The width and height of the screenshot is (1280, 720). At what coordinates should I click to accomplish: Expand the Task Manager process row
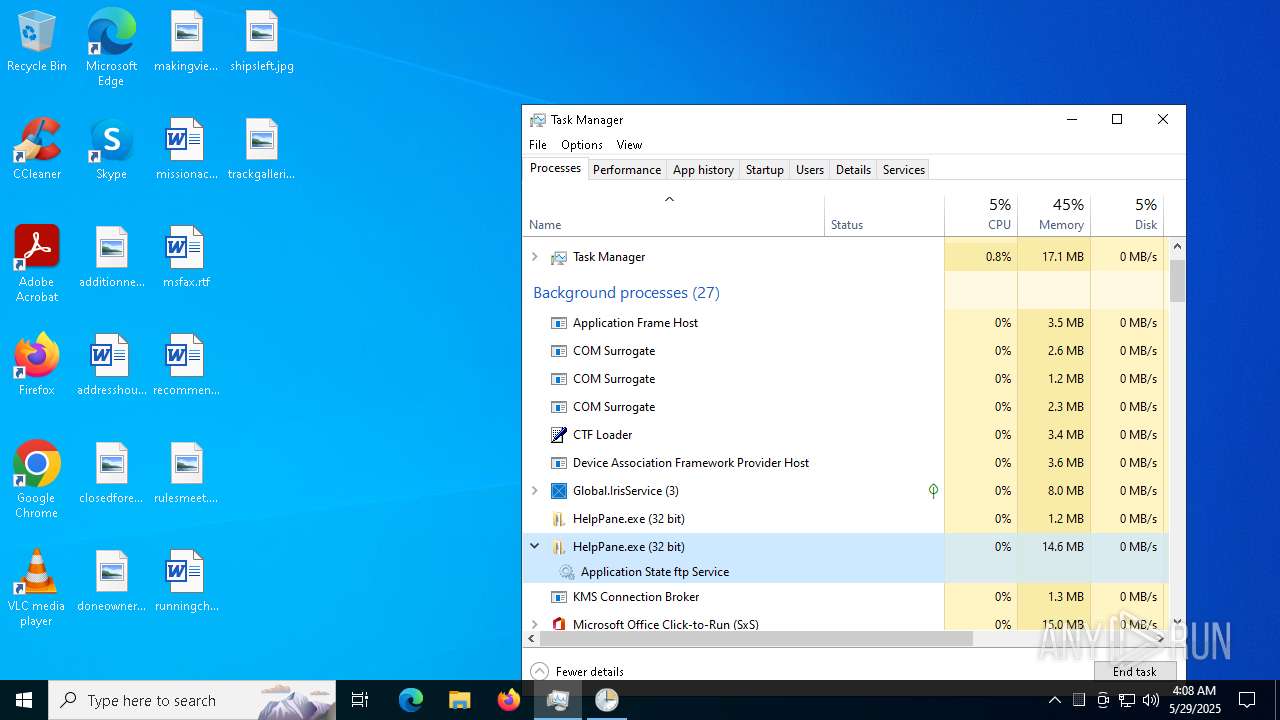click(534, 257)
